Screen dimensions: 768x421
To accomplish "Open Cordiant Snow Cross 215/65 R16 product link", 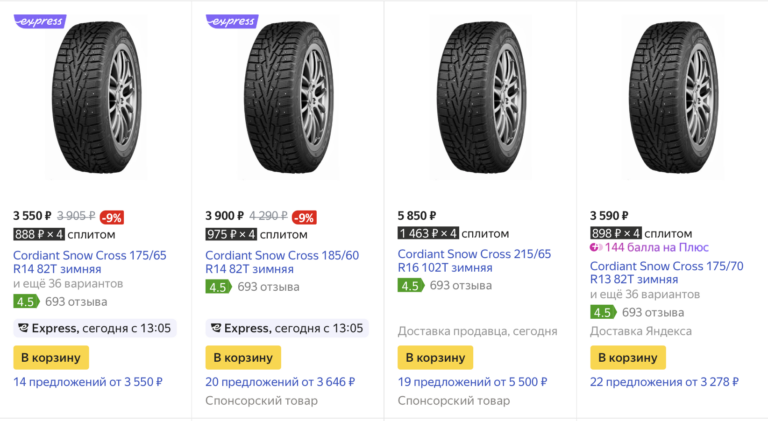I will coord(474,262).
